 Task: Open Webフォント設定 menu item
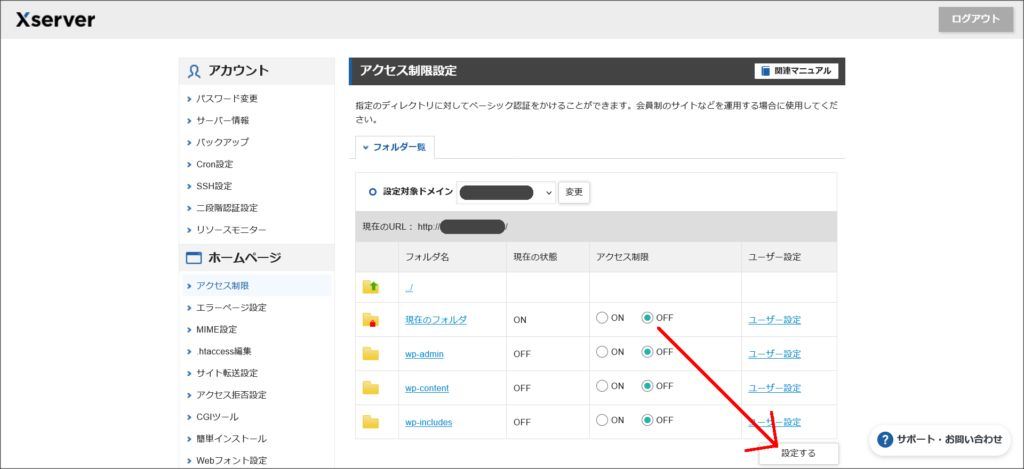tap(231, 461)
